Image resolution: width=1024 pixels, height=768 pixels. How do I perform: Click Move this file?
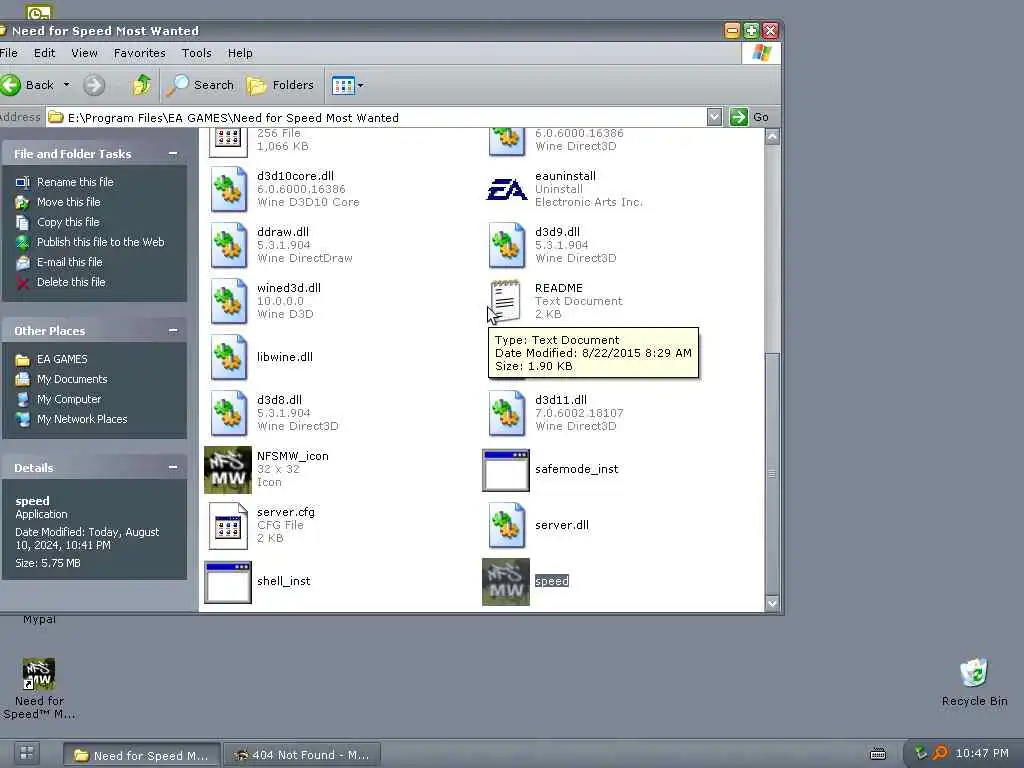pos(69,202)
